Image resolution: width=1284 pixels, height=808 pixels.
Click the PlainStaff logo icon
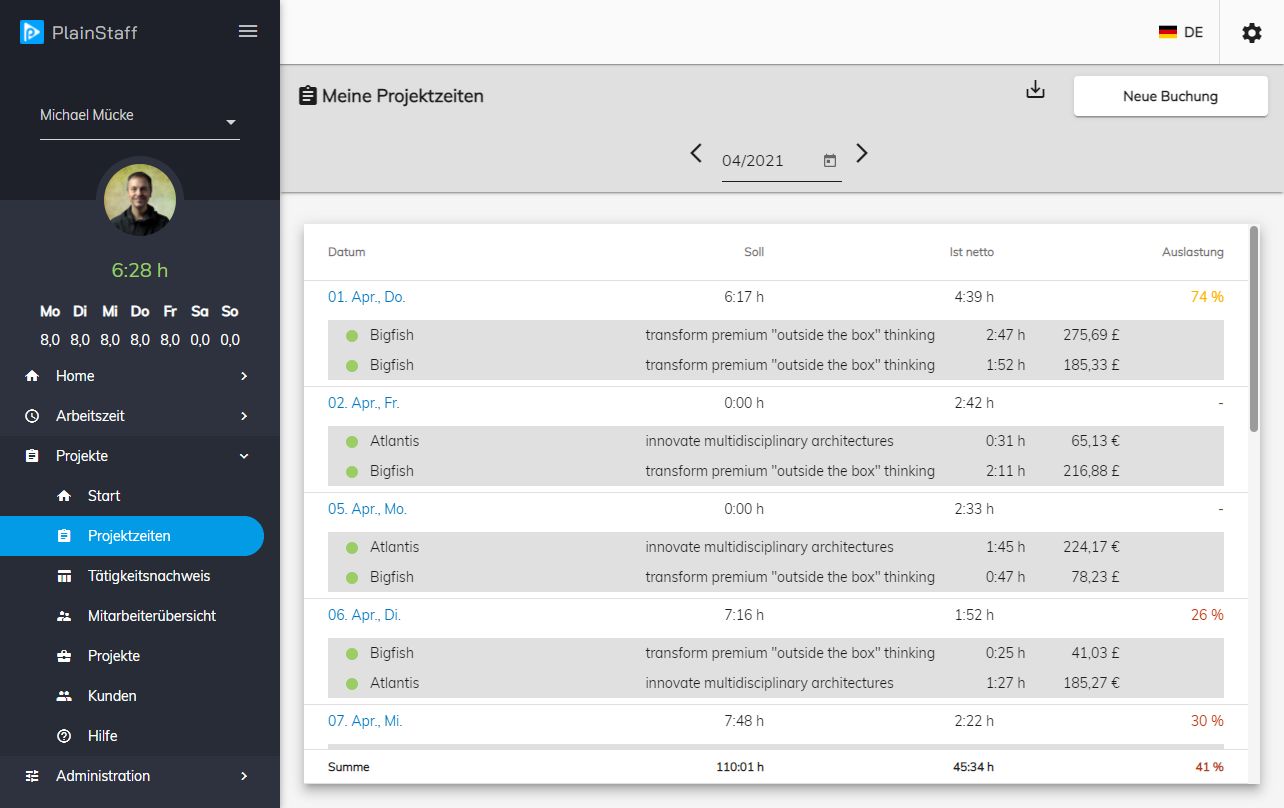coord(32,32)
